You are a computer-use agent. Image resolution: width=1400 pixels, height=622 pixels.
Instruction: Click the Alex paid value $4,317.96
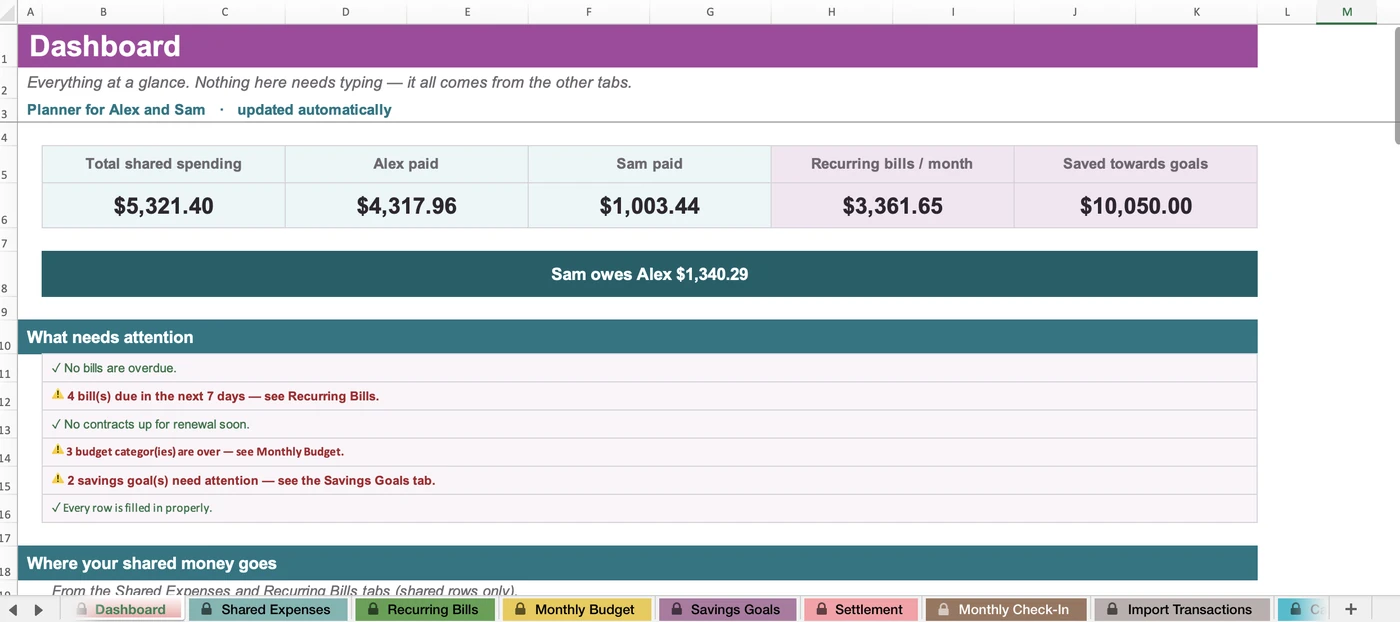point(406,206)
